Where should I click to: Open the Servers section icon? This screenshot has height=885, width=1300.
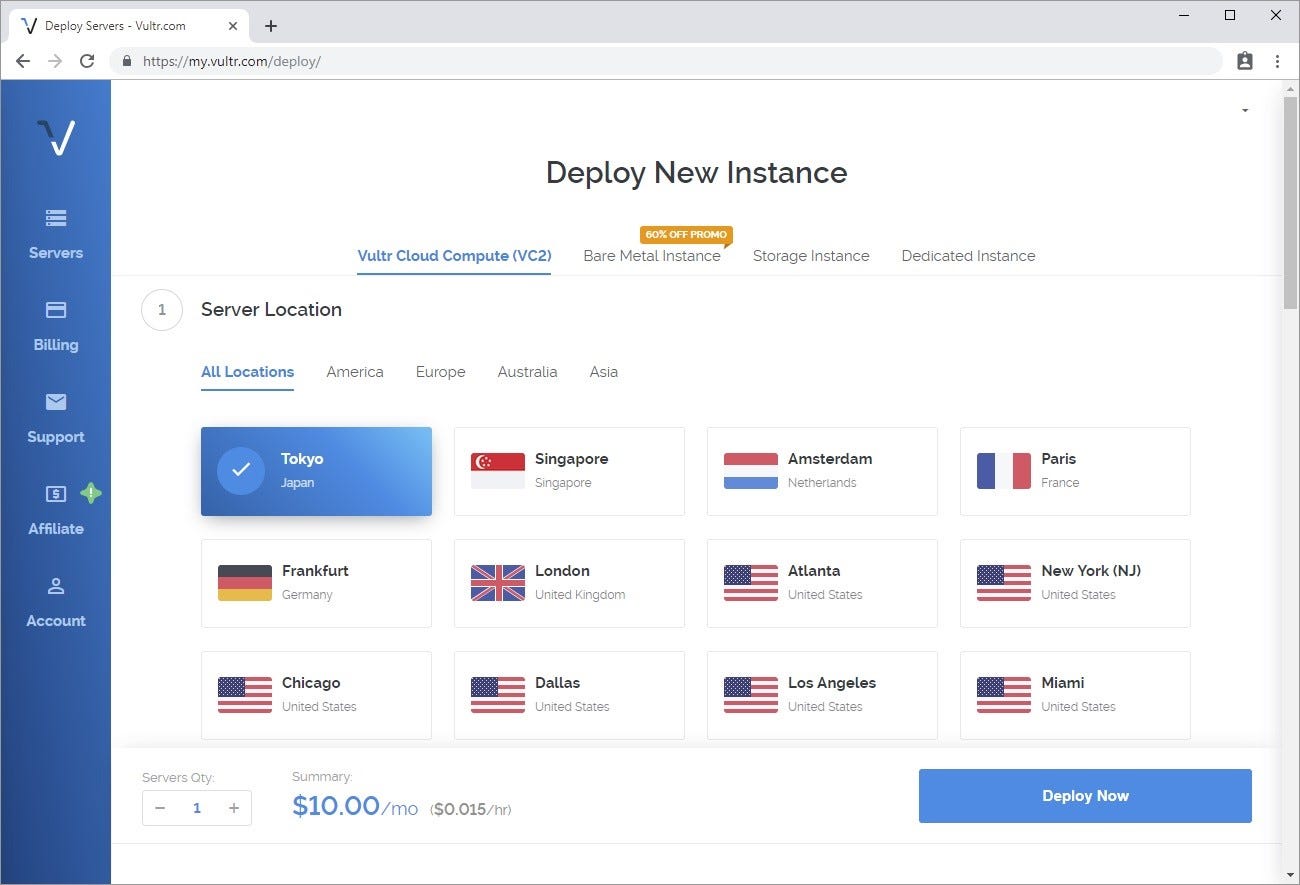56,217
